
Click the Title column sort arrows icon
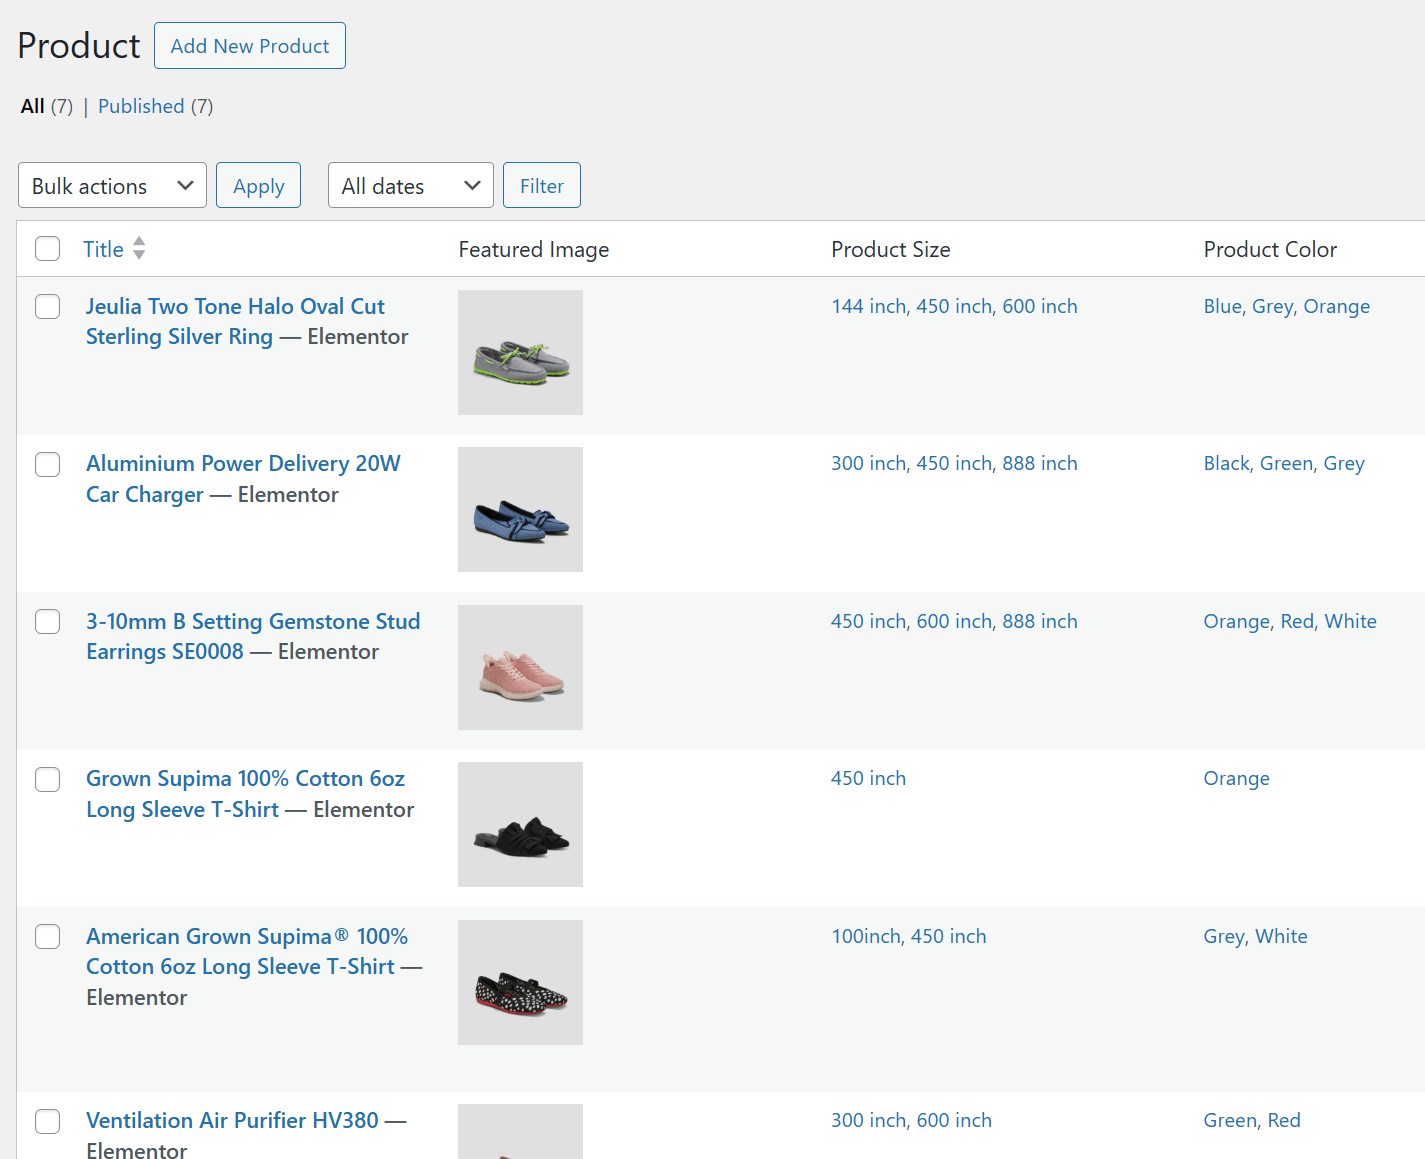click(x=139, y=248)
